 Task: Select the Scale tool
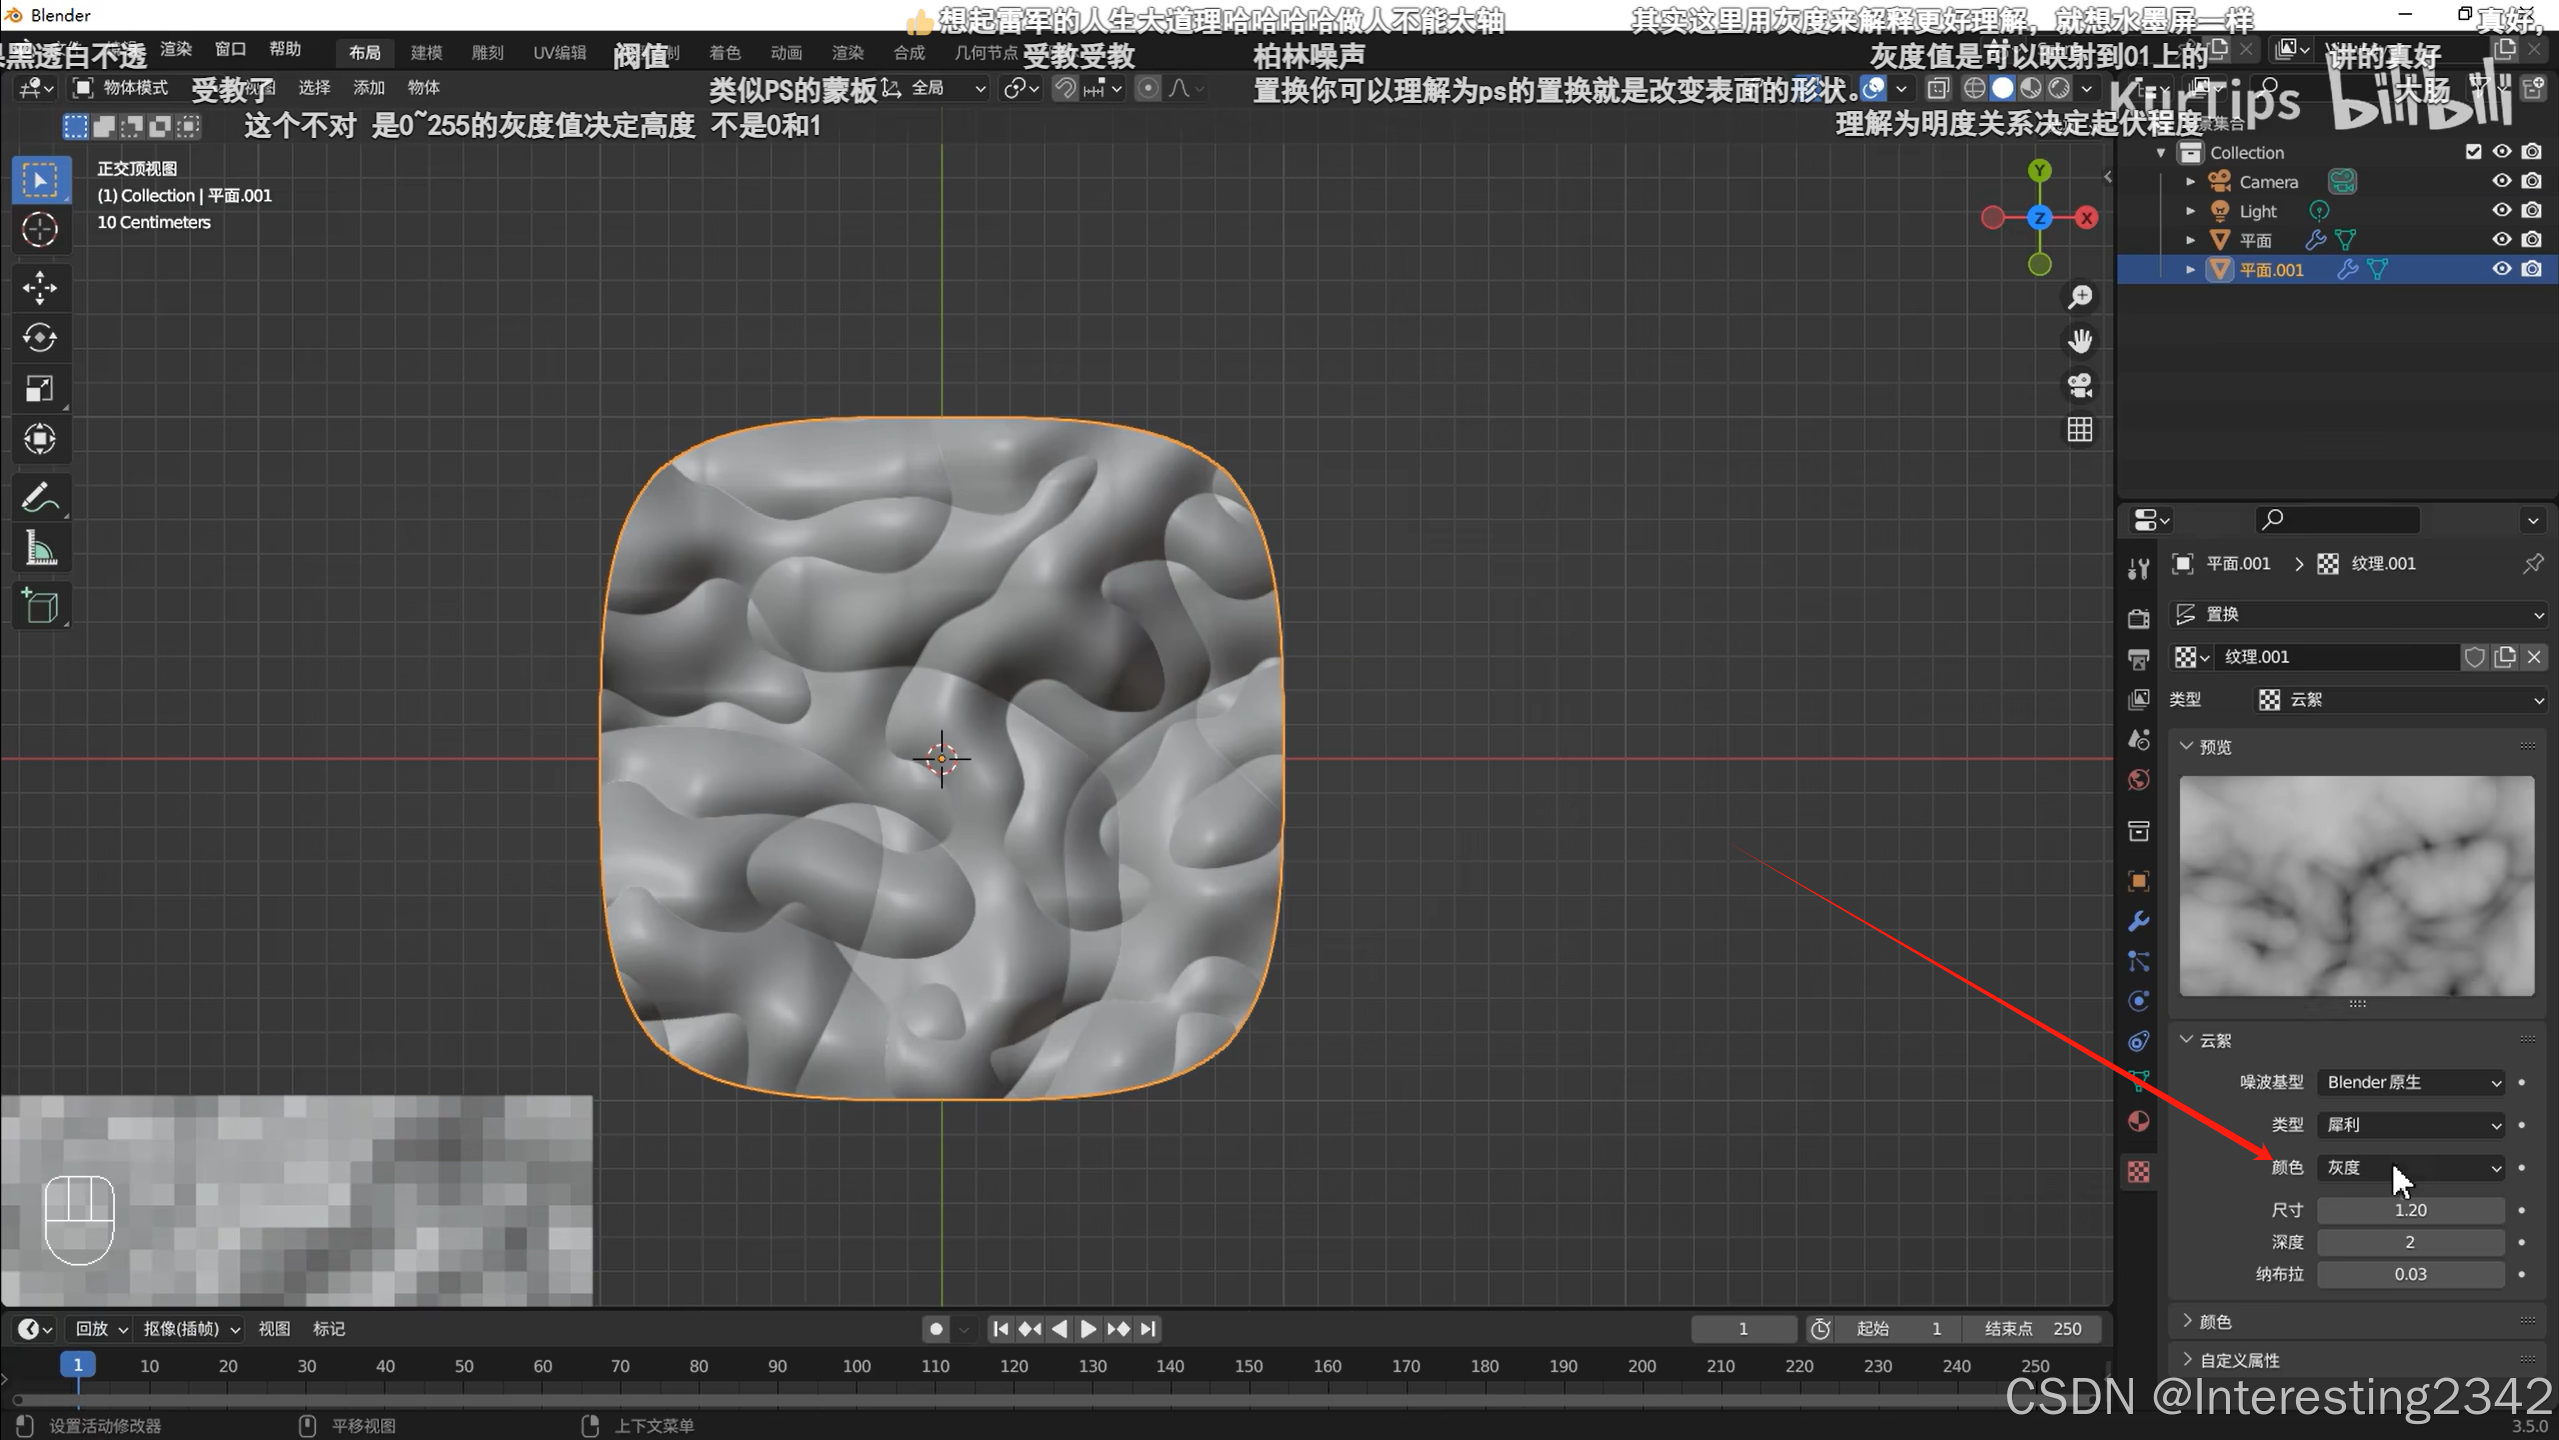click(x=40, y=388)
